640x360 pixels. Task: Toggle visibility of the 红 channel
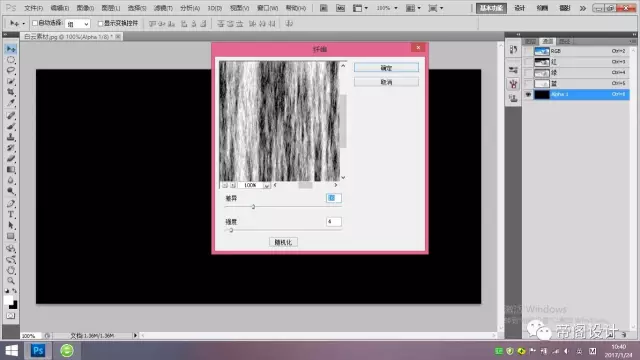point(528,62)
